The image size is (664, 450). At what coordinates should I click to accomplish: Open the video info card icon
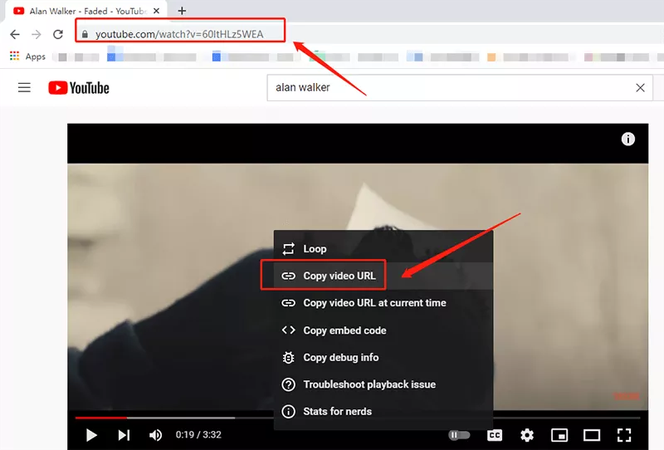(x=628, y=139)
